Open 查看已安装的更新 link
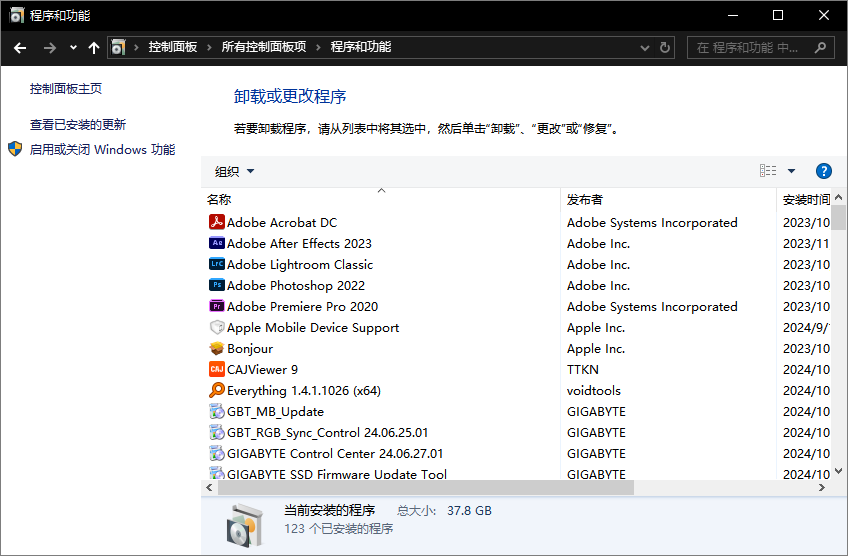848x556 pixels. [78, 124]
